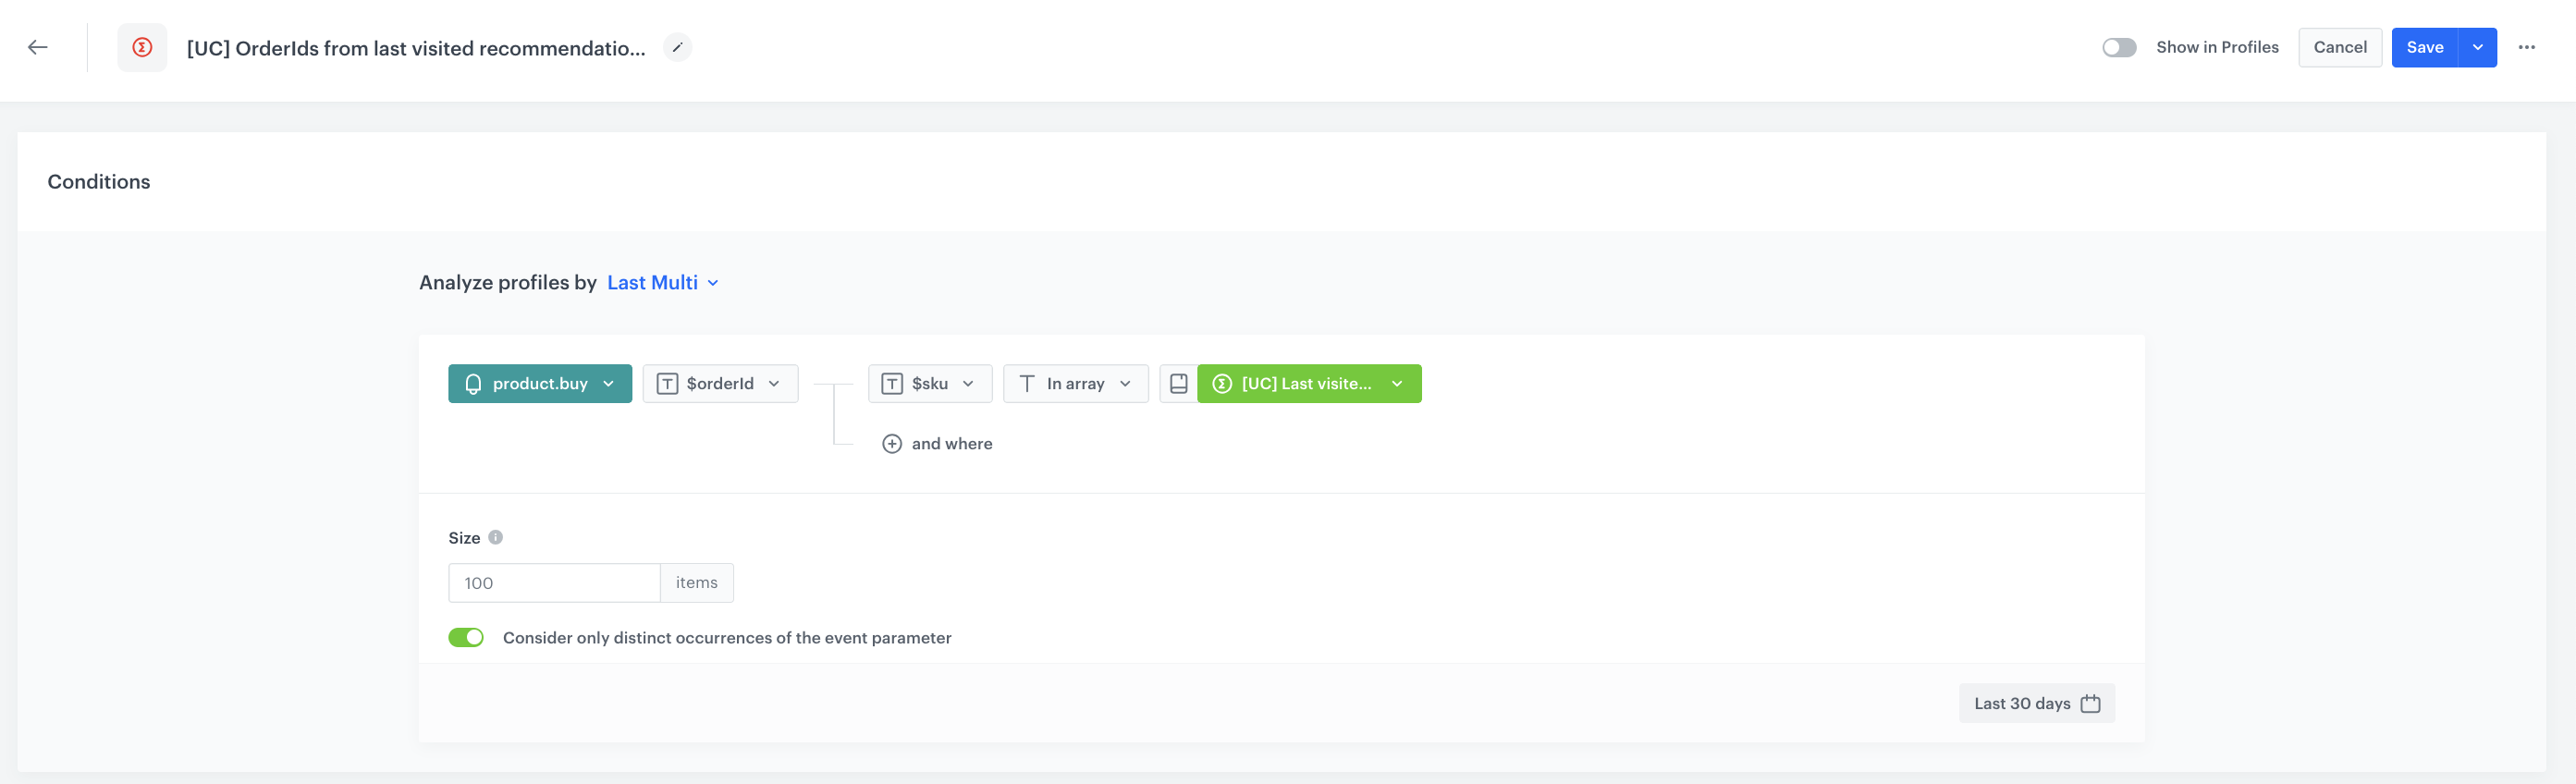
Task: Click the book icon before the aggregate value
Action: click(1178, 384)
